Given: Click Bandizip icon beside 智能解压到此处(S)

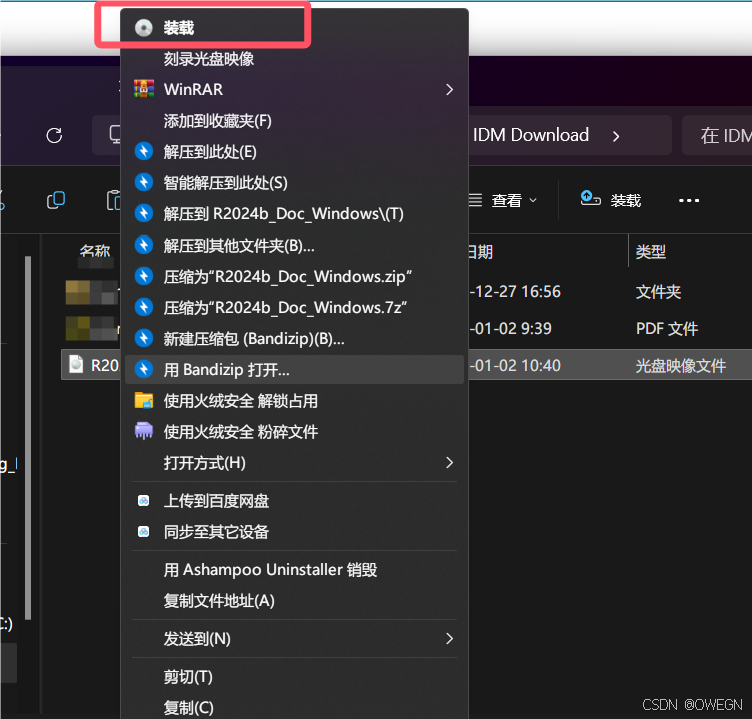Looking at the screenshot, I should (x=143, y=182).
